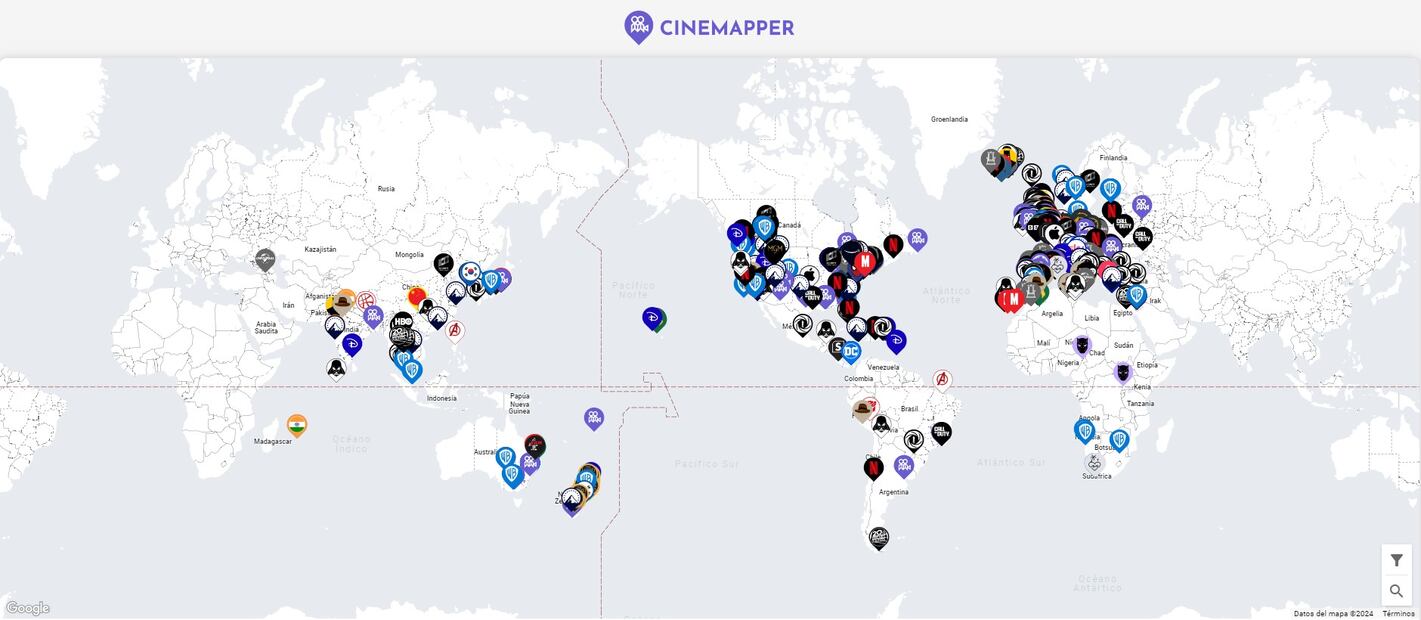This screenshot has width=1421, height=620.
Task: Open South Korea flag marker
Action: tap(469, 271)
